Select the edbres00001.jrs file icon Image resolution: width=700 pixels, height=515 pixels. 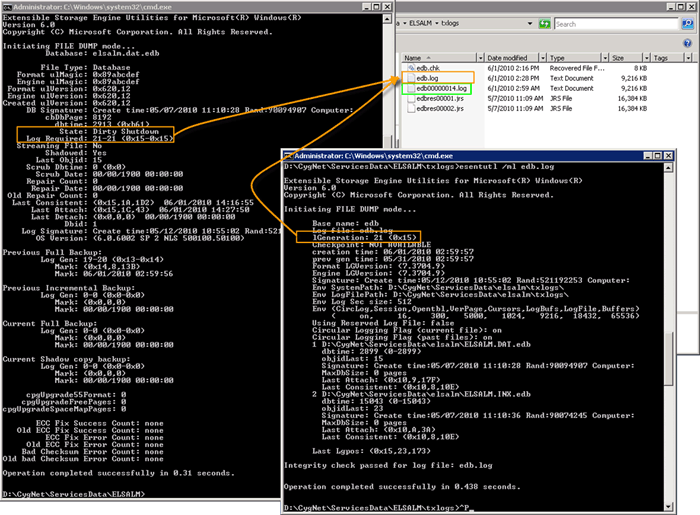click(411, 99)
